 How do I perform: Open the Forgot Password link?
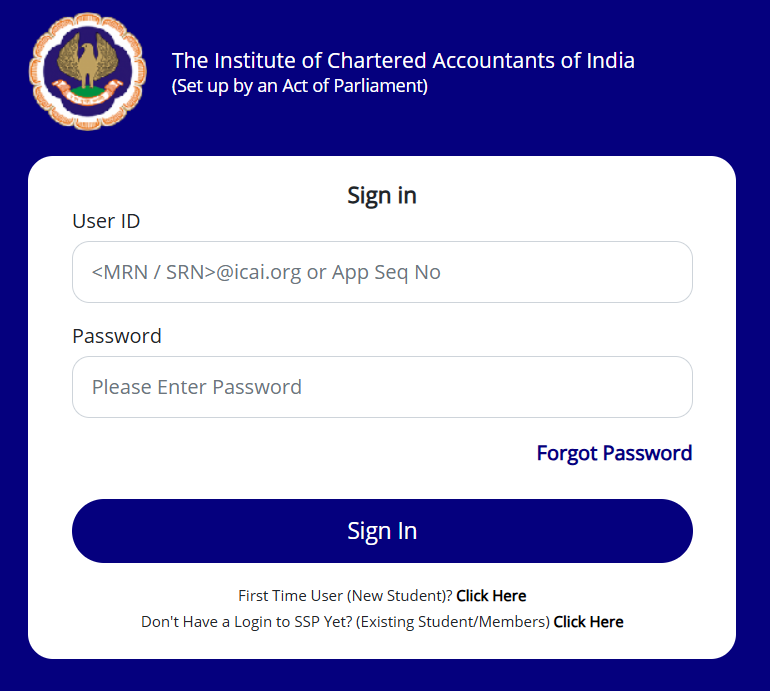[x=614, y=453]
